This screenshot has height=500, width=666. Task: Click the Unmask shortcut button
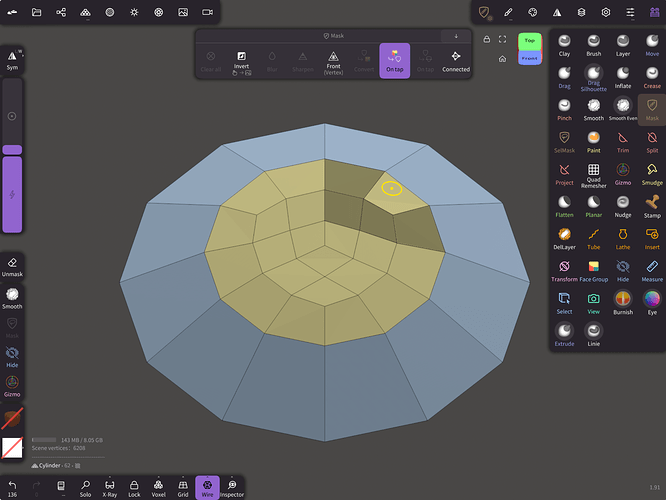pyautogui.click(x=12, y=267)
